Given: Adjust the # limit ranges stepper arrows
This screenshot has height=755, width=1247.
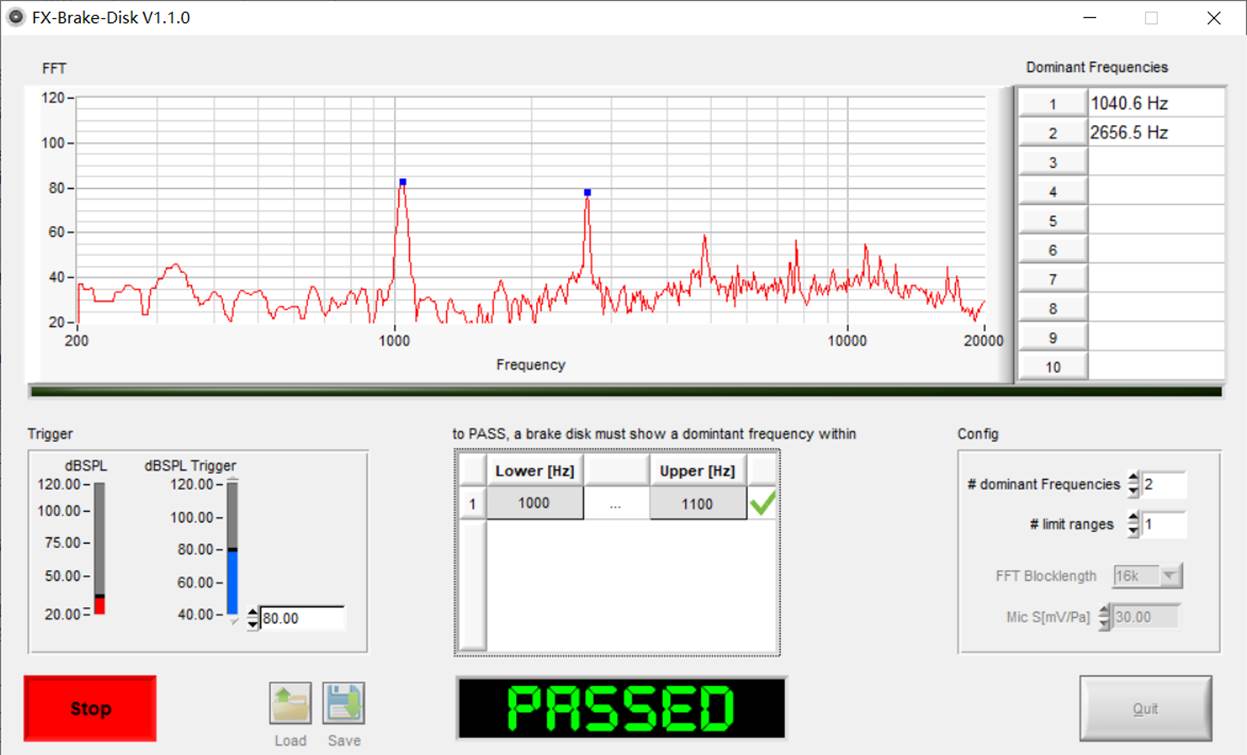Looking at the screenshot, I should pyautogui.click(x=1133, y=524).
